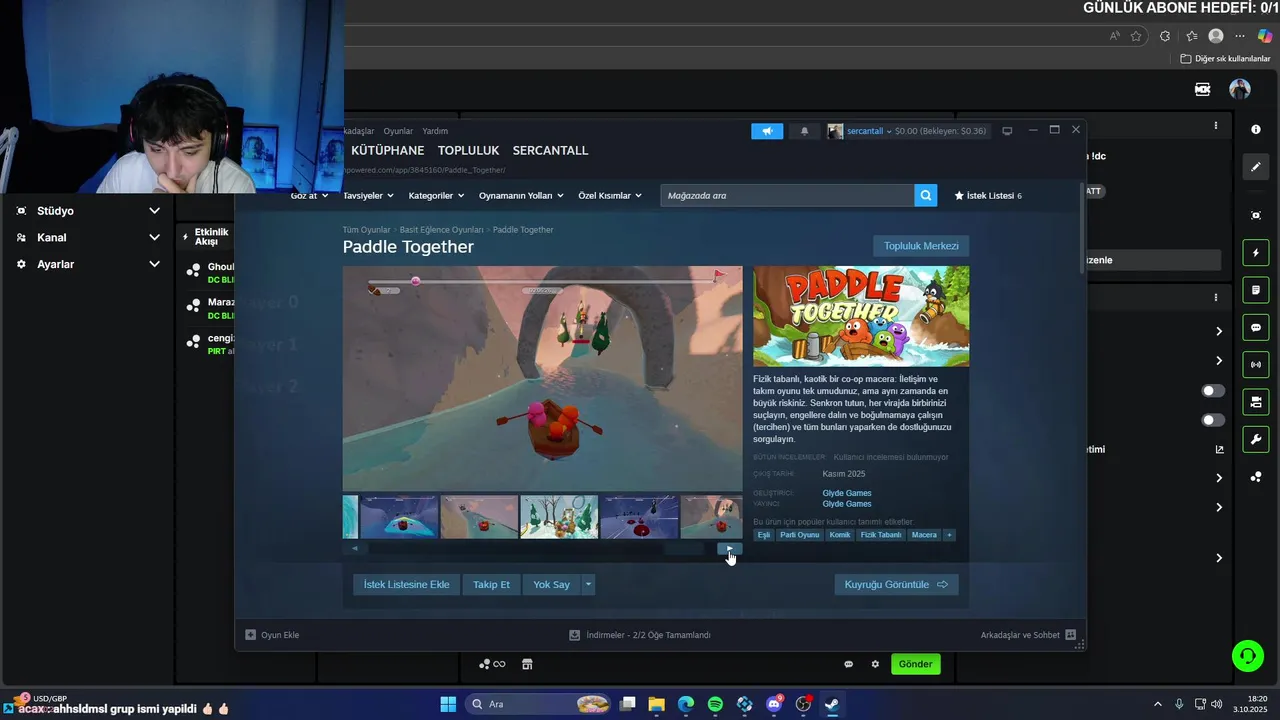Open the Oynamanın Yolları dropdown

[521, 195]
